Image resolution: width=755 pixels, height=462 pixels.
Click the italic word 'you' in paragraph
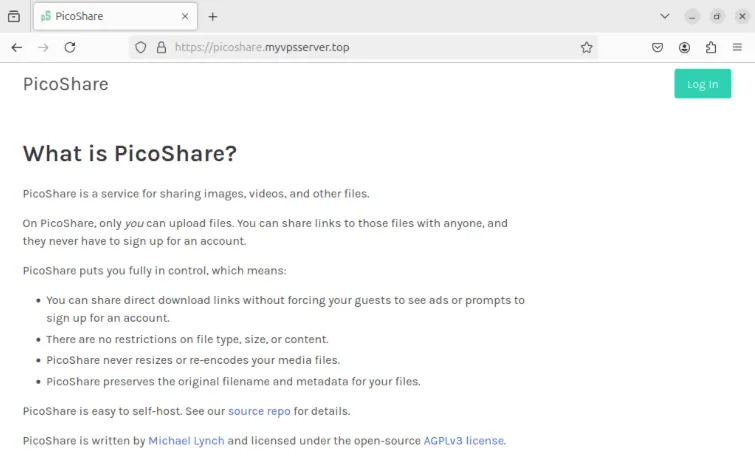(134, 224)
